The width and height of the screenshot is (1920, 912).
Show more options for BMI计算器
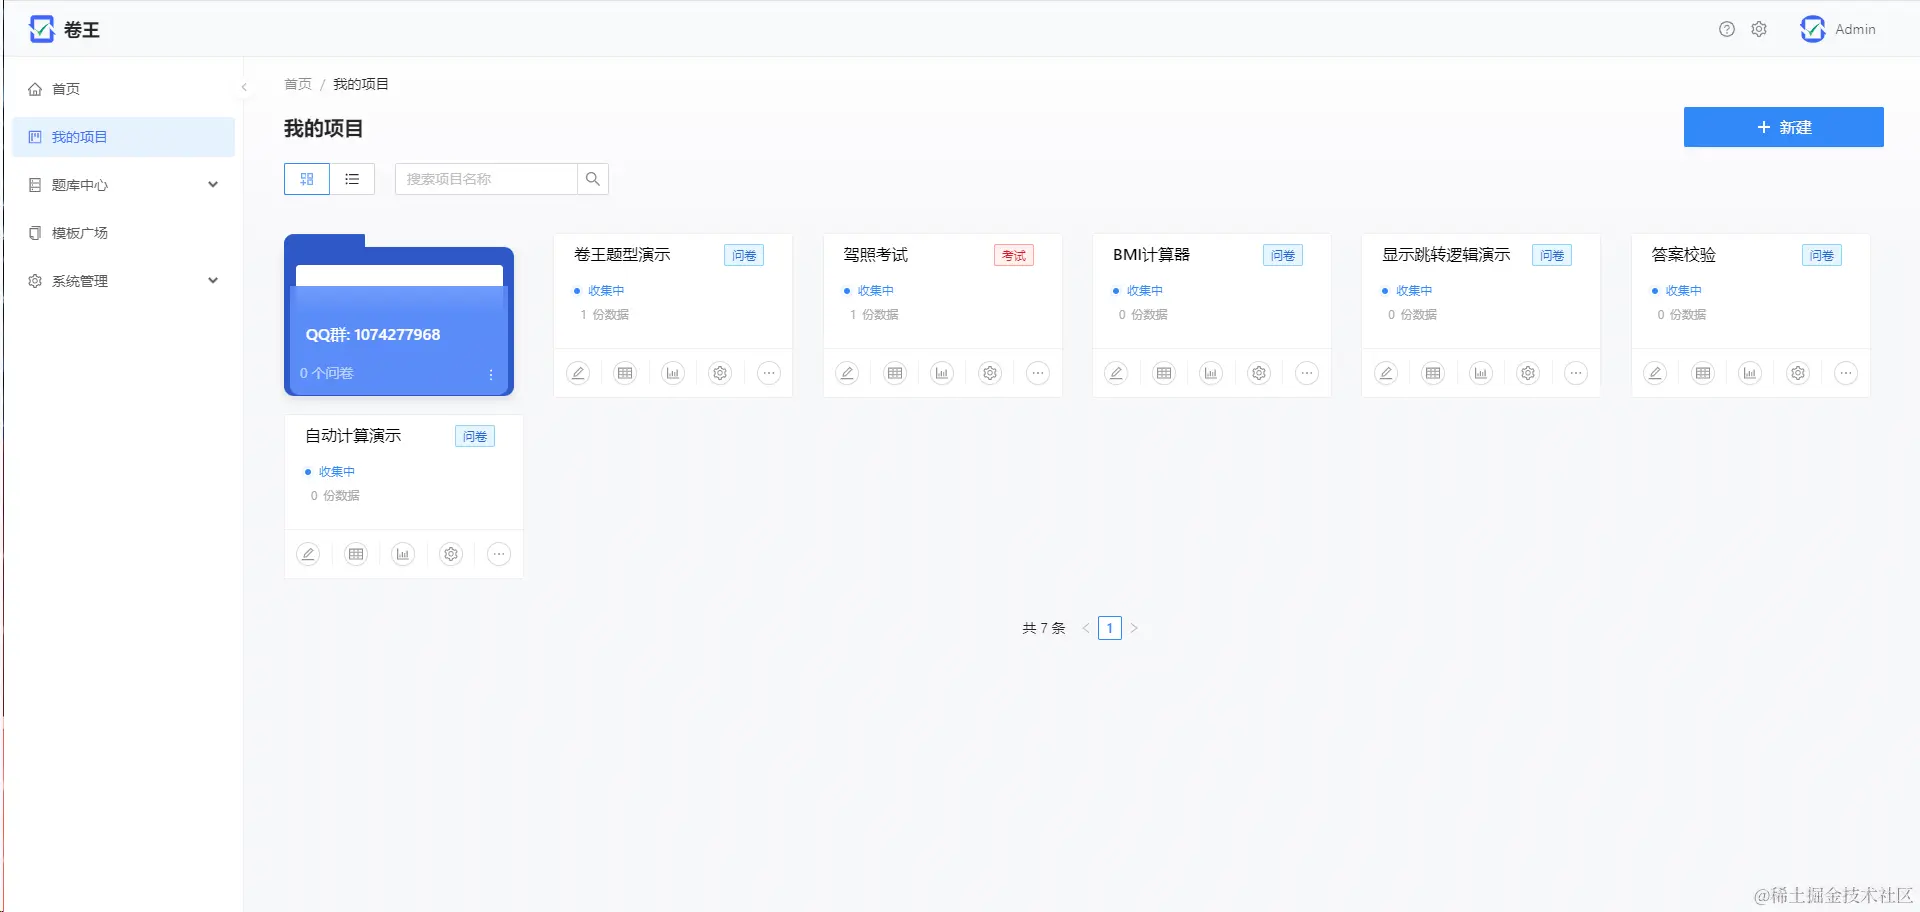point(1307,373)
